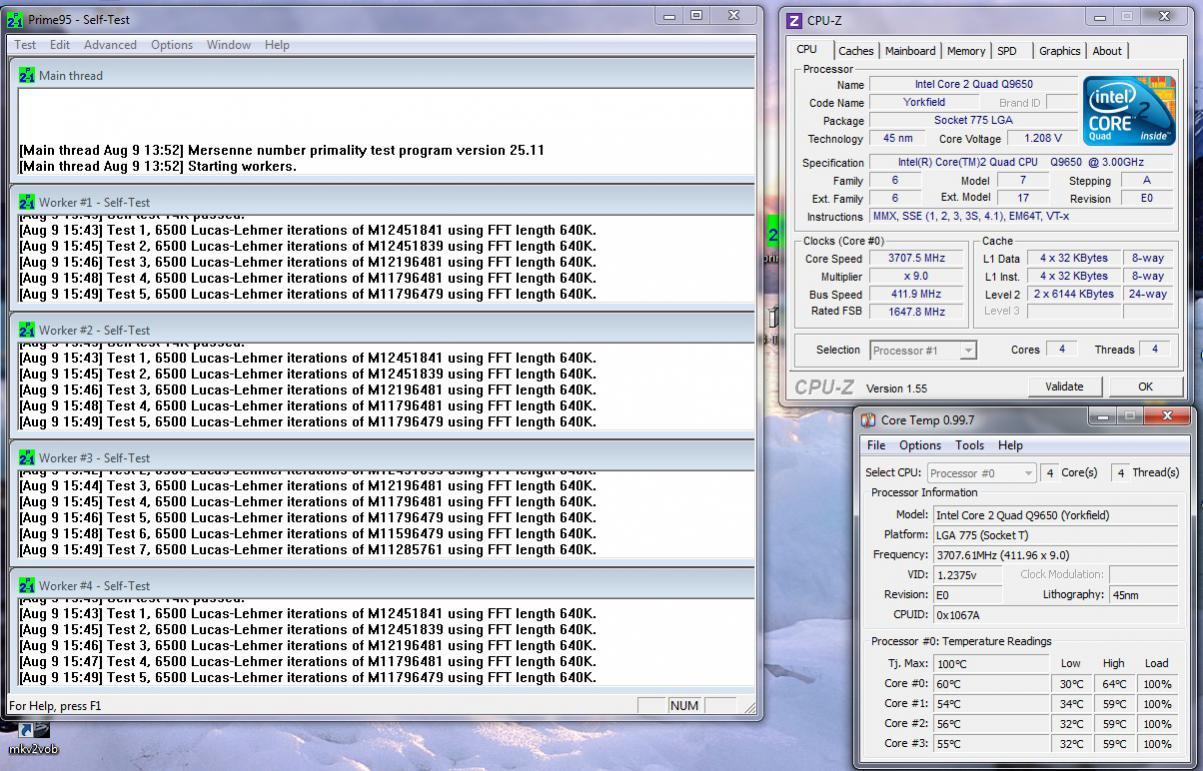1203x771 pixels.
Task: Click the Worker #4 Self-Test icon
Action: tap(27, 586)
